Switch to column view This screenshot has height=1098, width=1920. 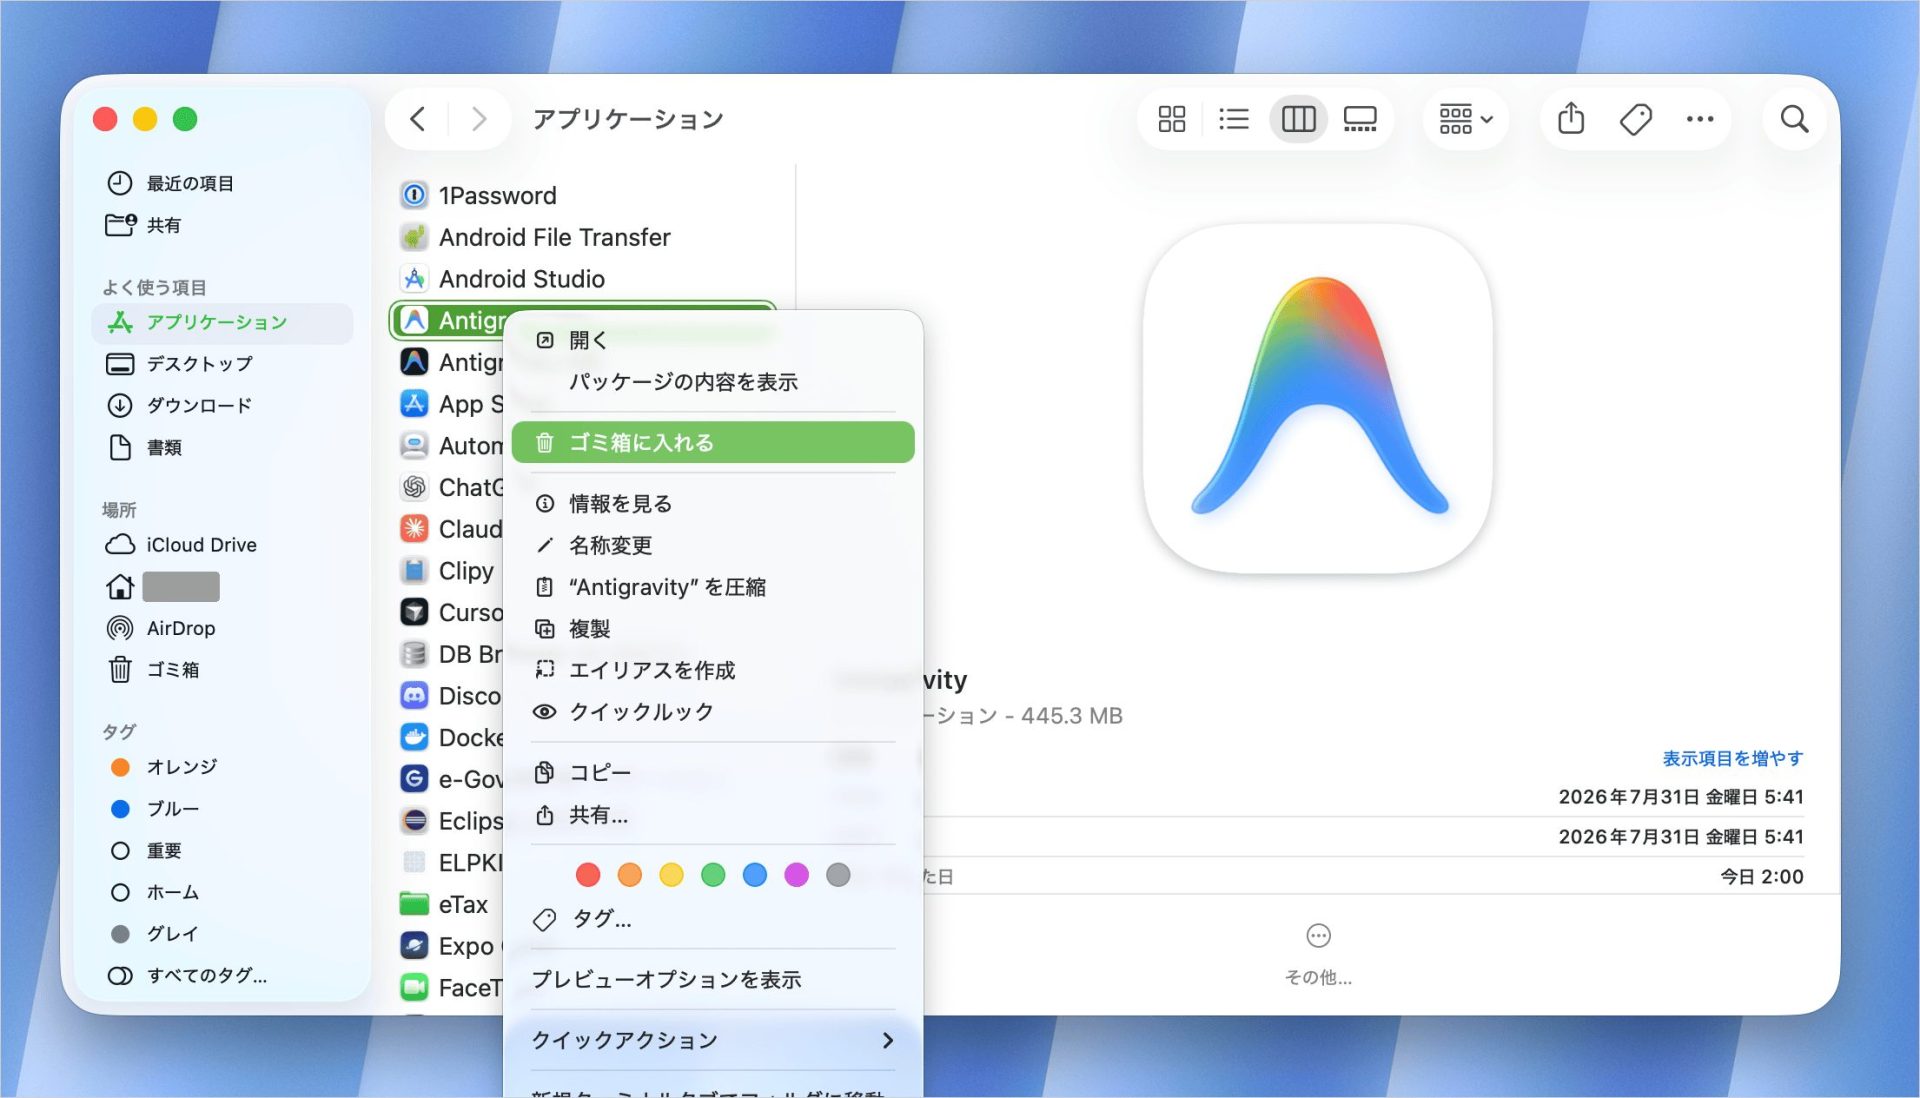click(x=1298, y=119)
